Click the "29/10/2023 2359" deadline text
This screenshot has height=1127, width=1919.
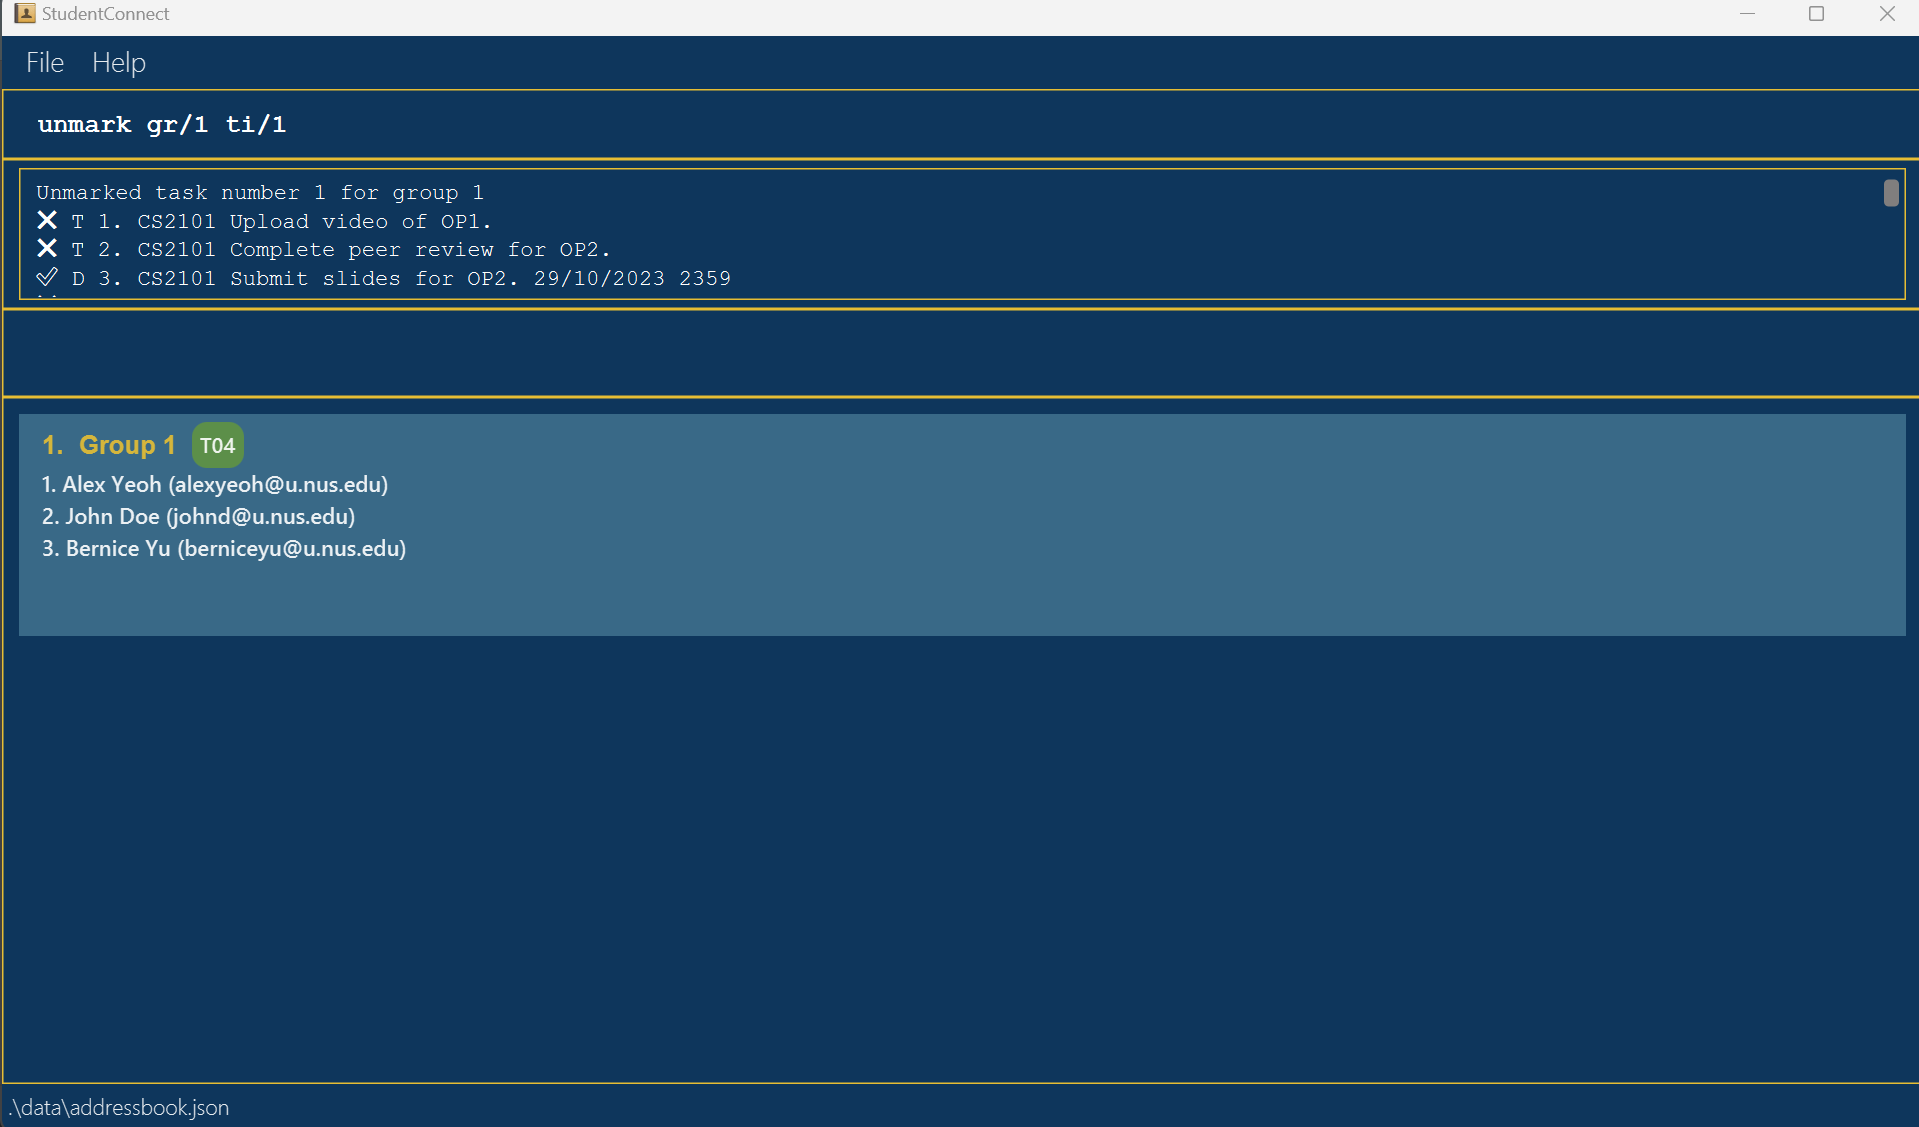point(632,278)
